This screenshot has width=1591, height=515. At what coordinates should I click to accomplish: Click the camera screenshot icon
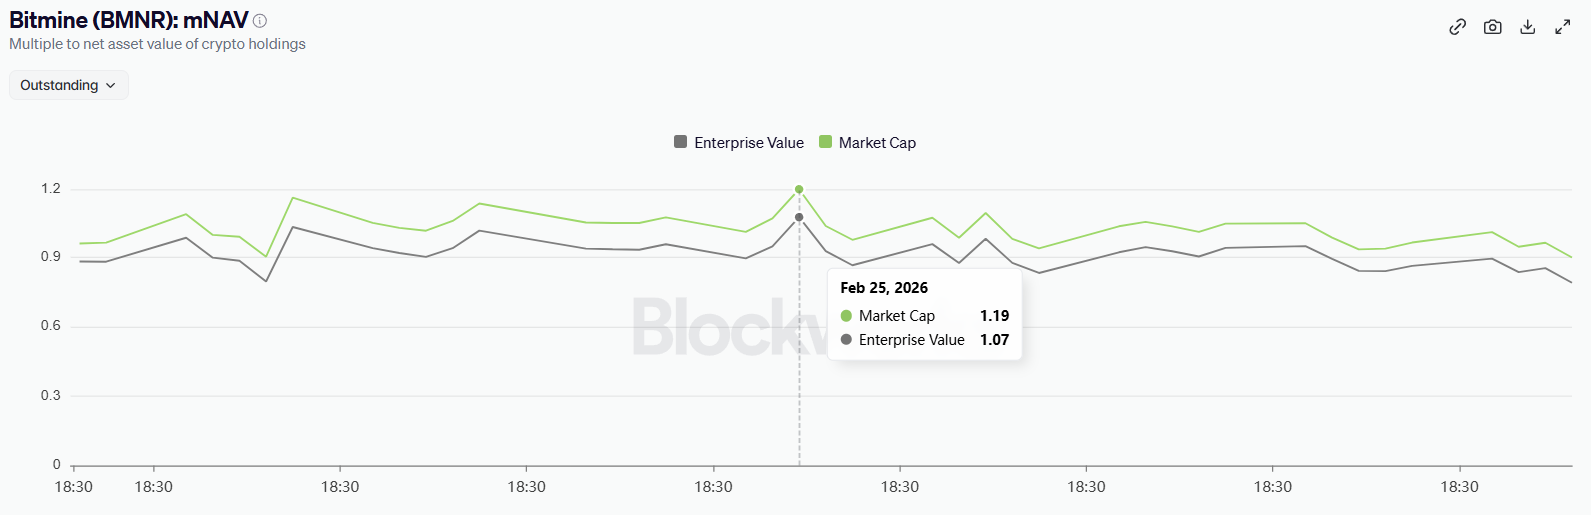(1492, 27)
